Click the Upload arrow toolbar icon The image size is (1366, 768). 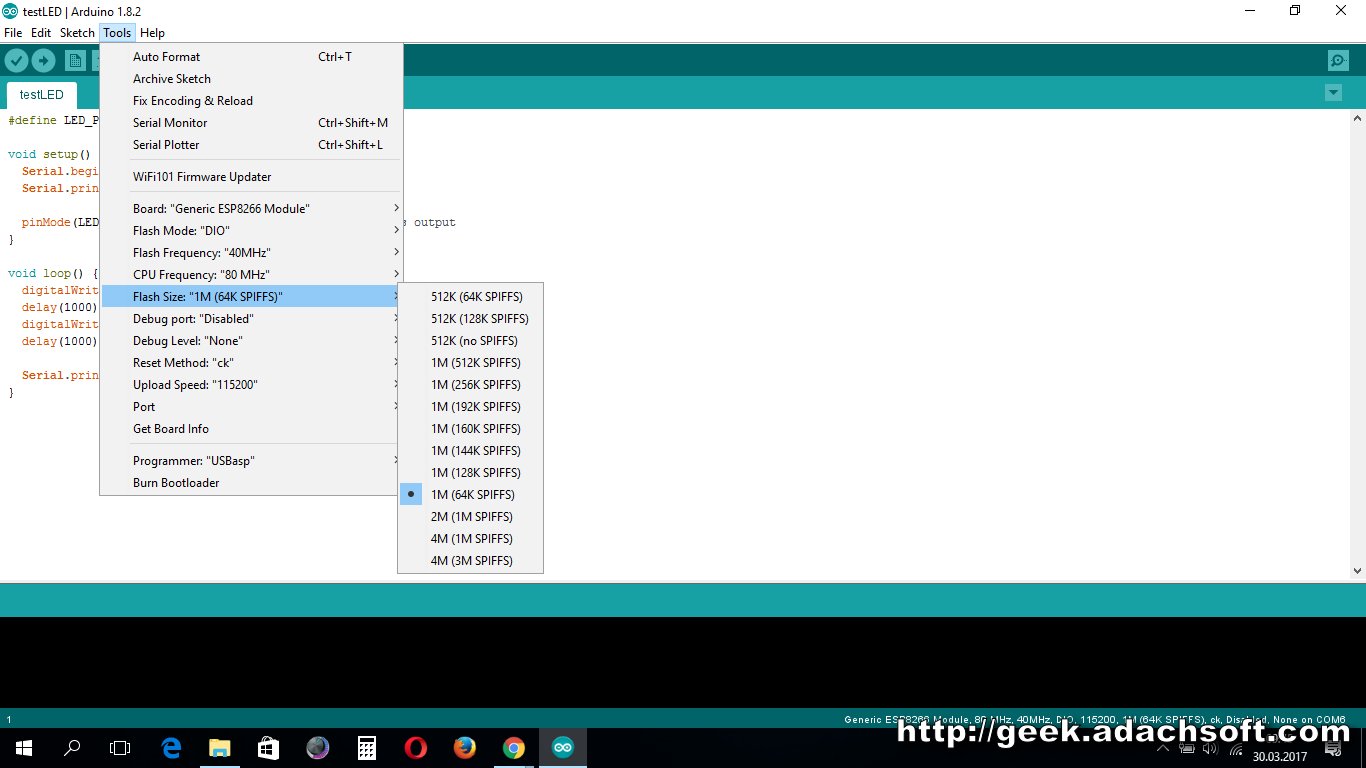tap(43, 61)
